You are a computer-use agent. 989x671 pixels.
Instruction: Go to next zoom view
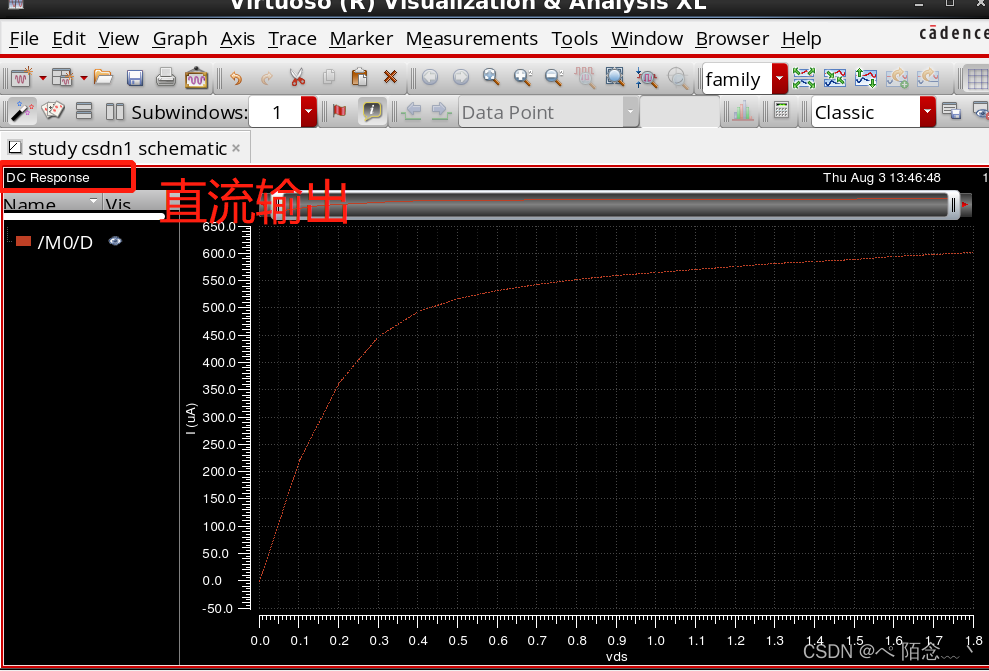[x=461, y=78]
